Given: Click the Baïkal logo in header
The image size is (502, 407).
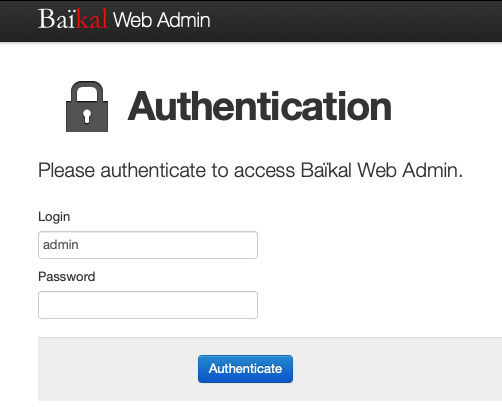Looking at the screenshot, I should (73, 19).
